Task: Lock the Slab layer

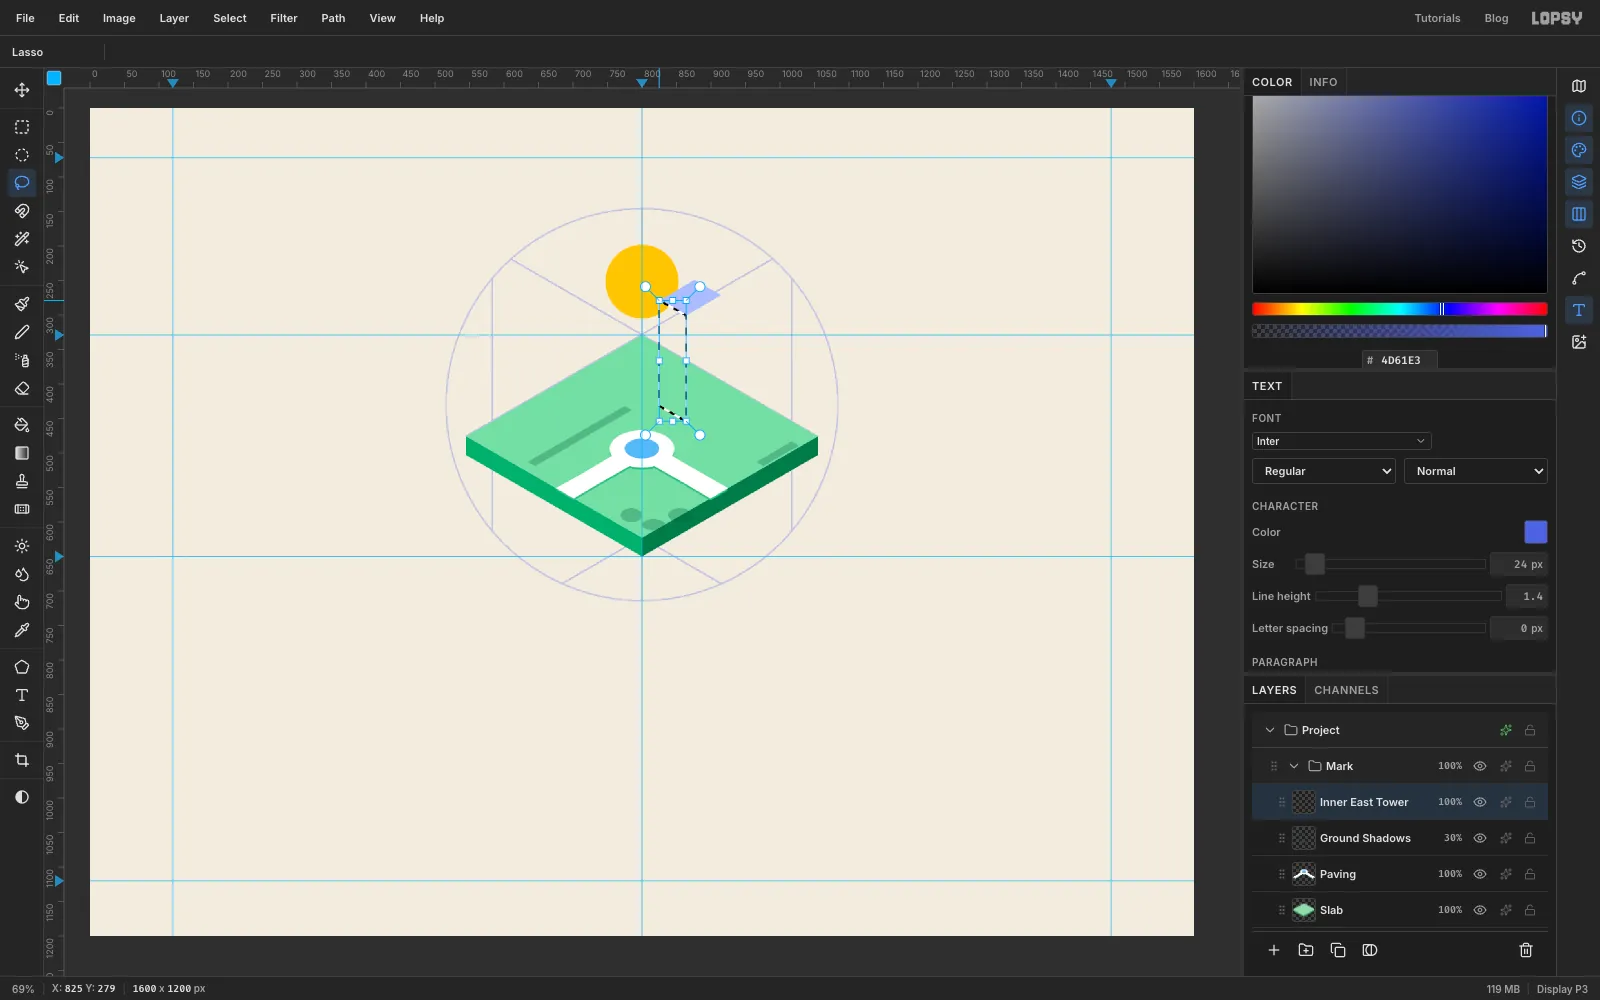Action: 1530,910
